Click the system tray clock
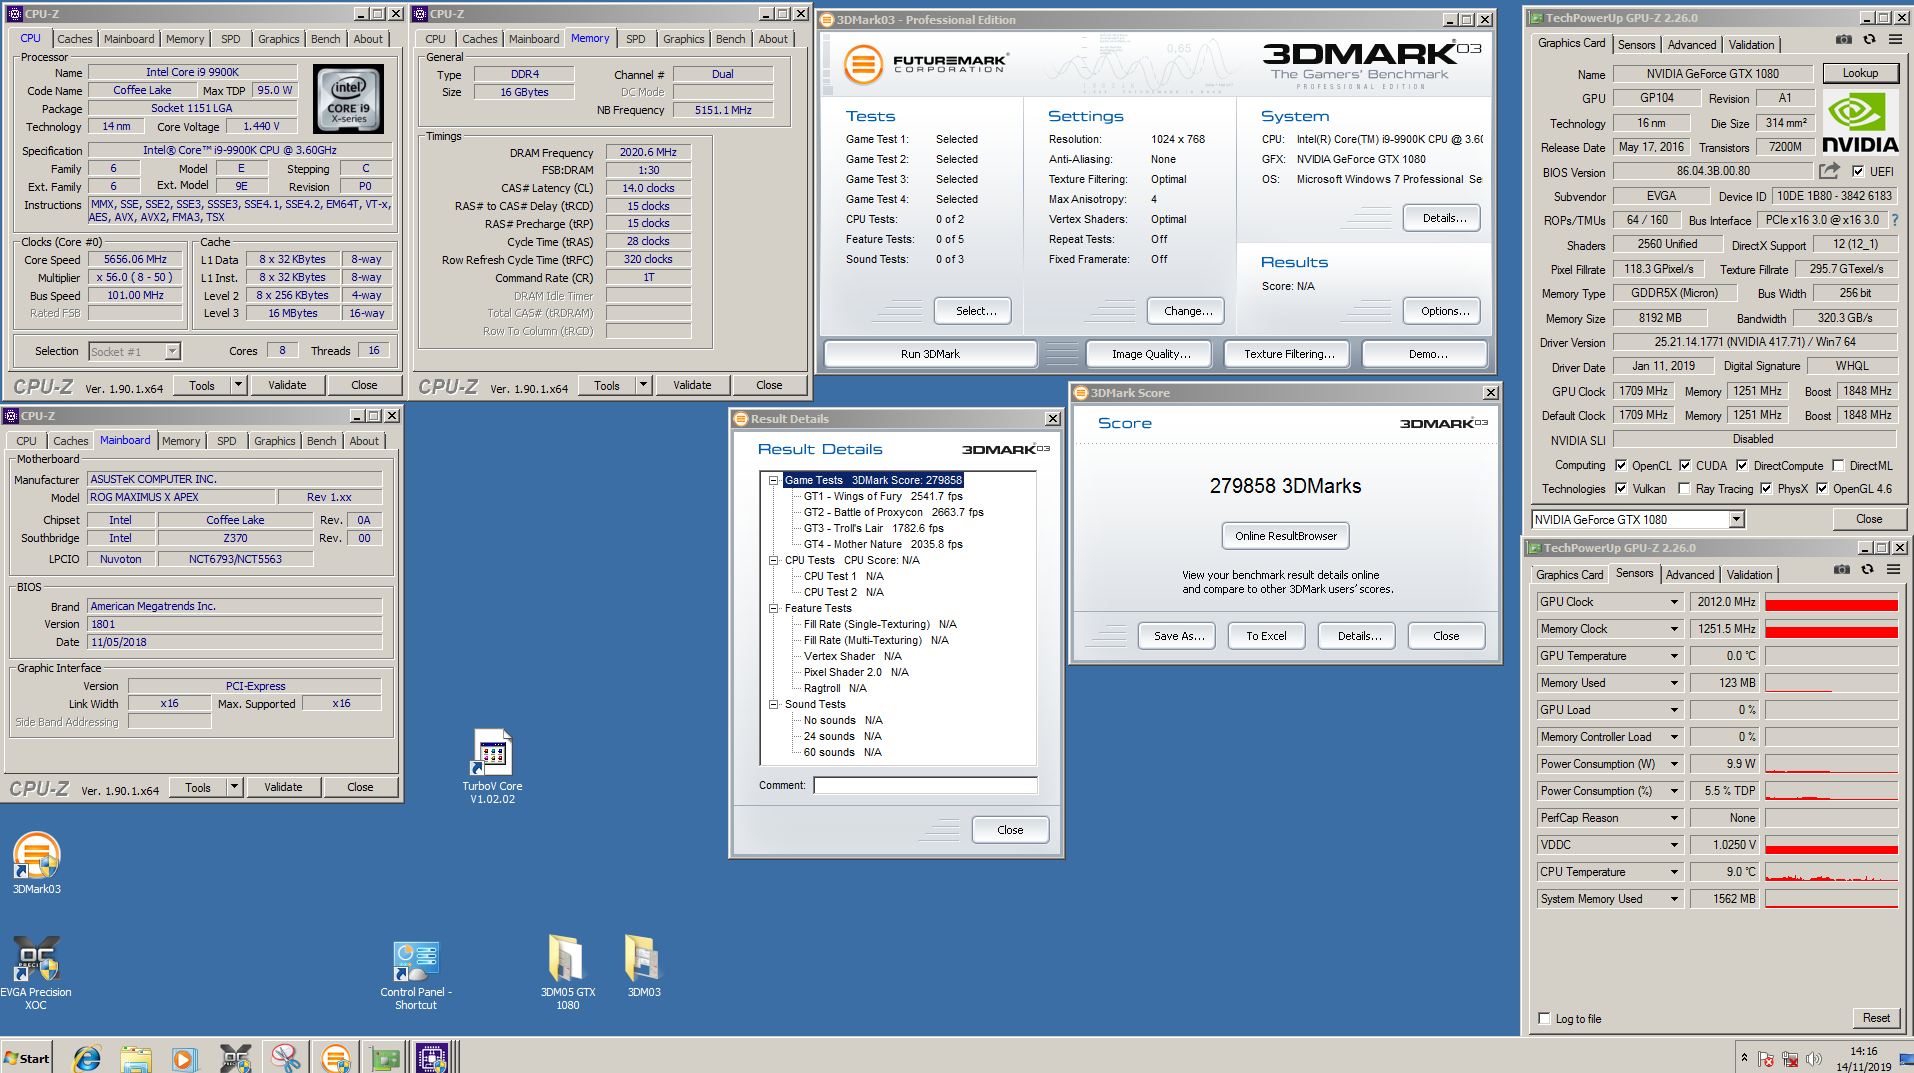 tap(1863, 1059)
